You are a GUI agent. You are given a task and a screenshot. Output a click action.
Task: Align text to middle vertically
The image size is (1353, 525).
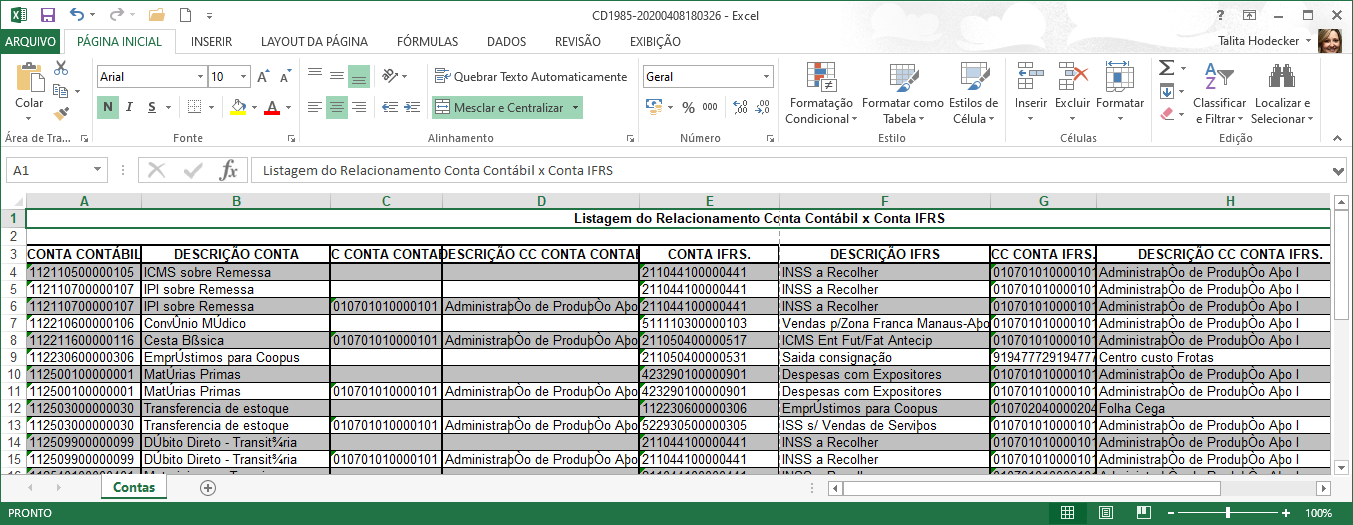(x=337, y=76)
